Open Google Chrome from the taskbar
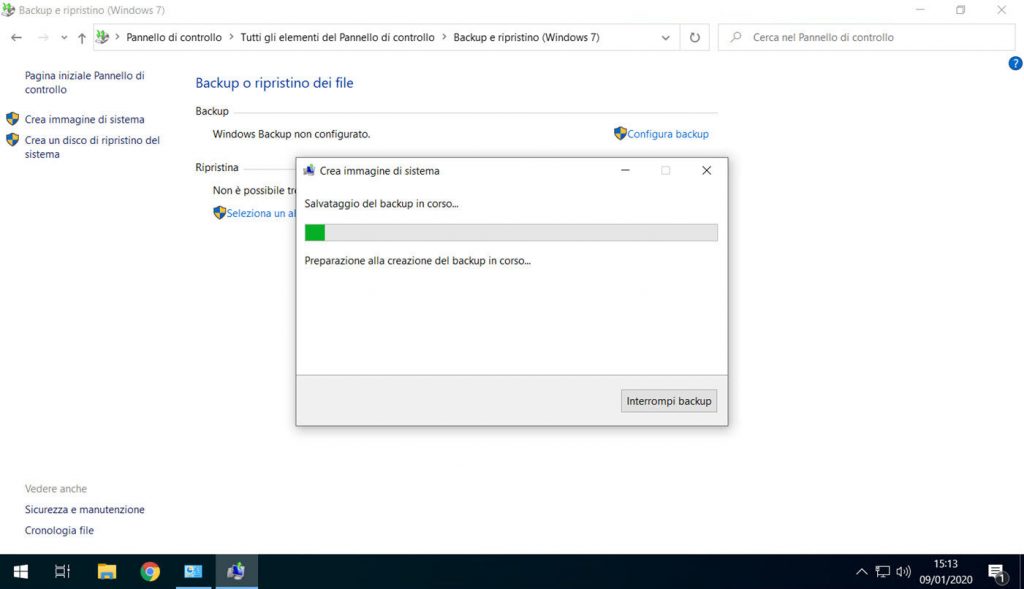Viewport: 1024px width, 589px height. (150, 572)
